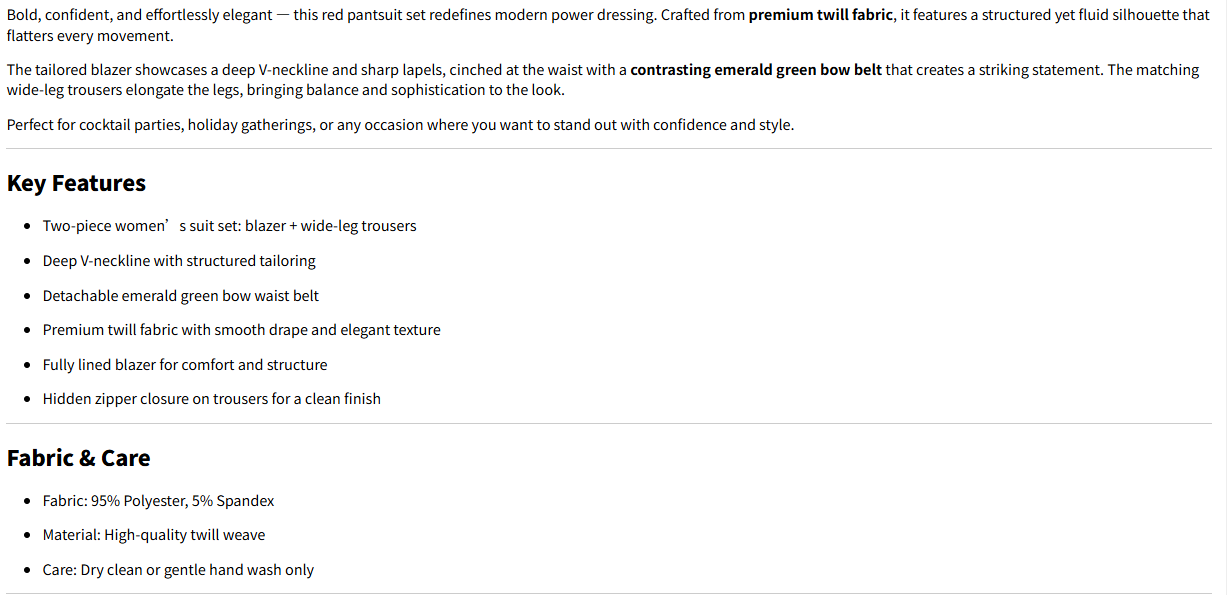This screenshot has height=595, width=1228.
Task: Click "Material: High-quality twill weave" item
Action: pos(154,535)
